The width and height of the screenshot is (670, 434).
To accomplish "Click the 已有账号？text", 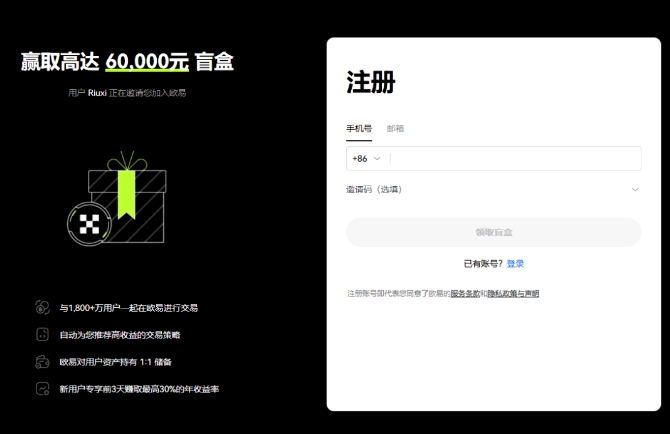I will [483, 264].
